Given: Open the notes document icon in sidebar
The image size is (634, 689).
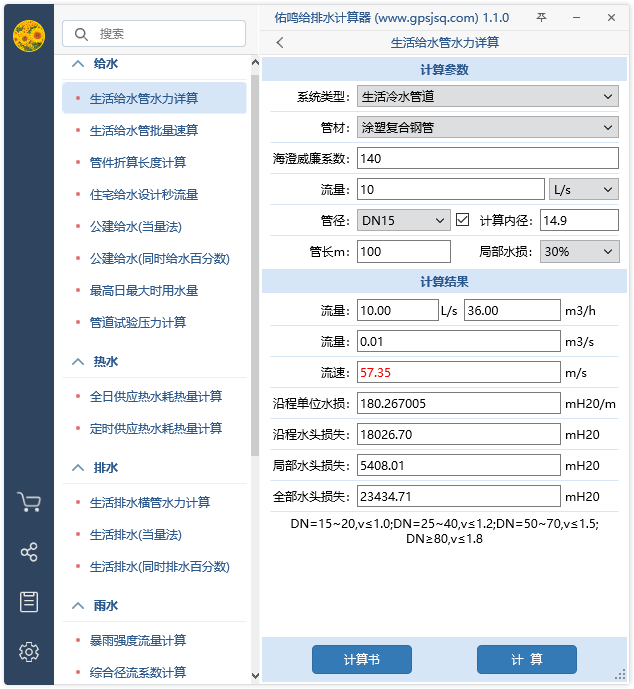Looking at the screenshot, I should click(x=29, y=602).
